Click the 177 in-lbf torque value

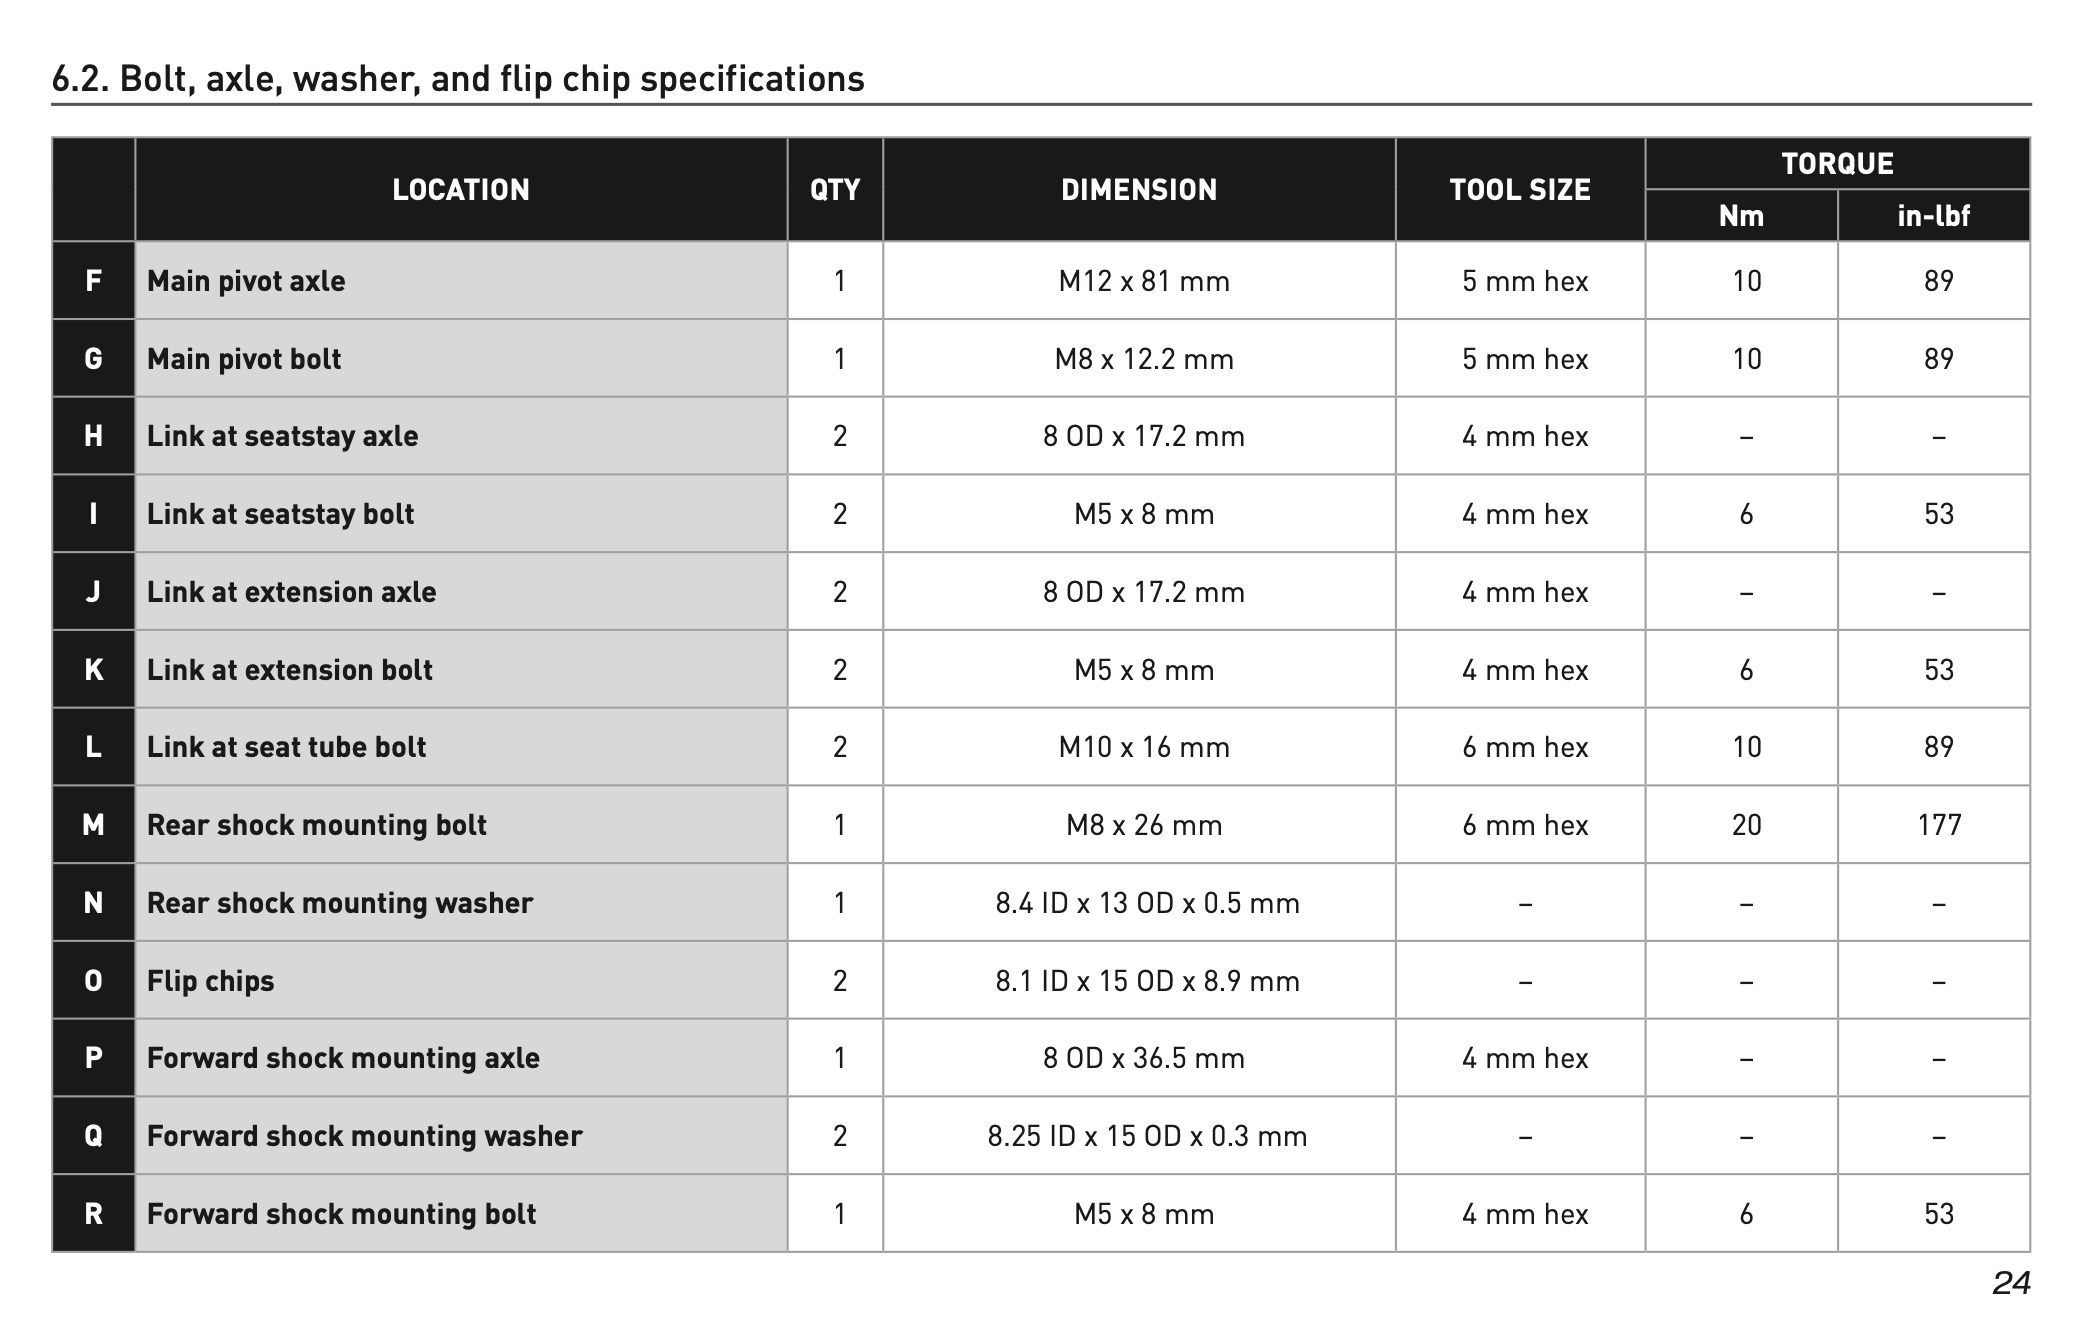(1939, 825)
